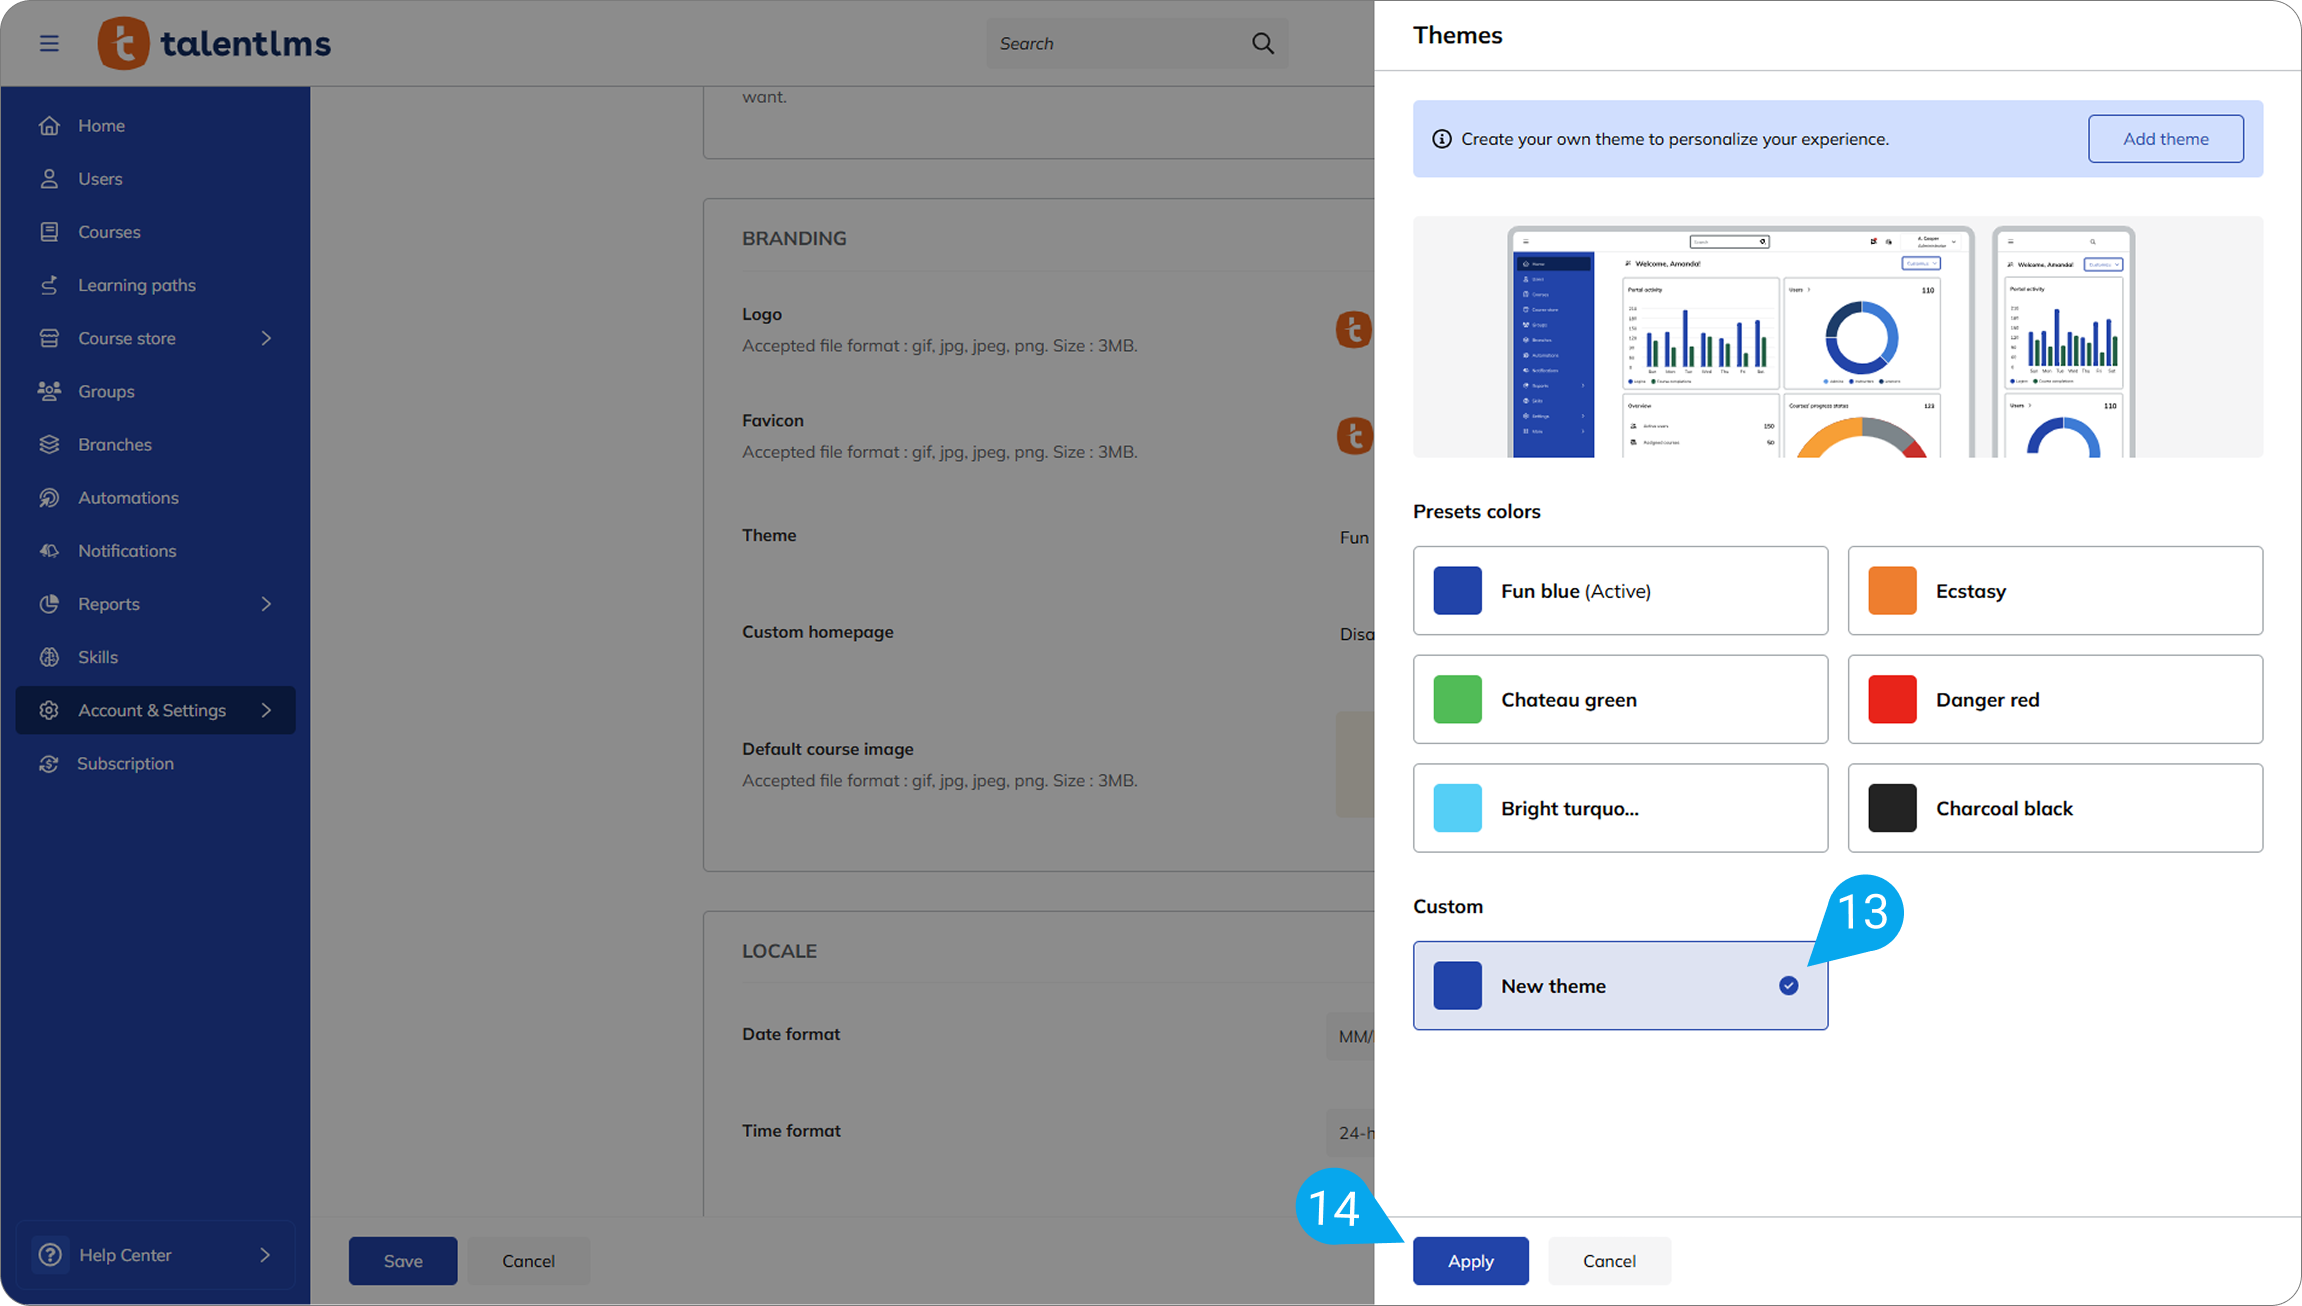Click the Learning paths icon
The height and width of the screenshot is (1306, 2302).
tap(49, 285)
